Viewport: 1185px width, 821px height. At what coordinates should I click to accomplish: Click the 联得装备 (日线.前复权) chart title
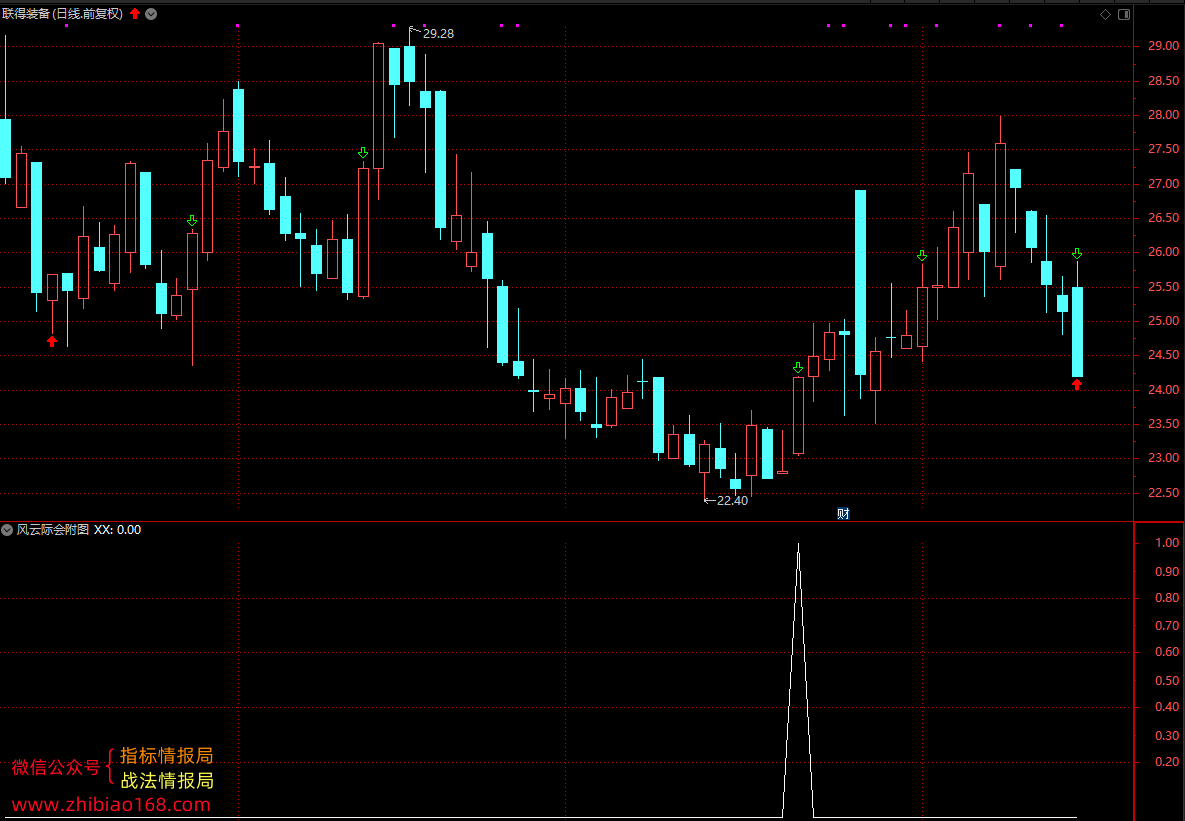pyautogui.click(x=63, y=14)
